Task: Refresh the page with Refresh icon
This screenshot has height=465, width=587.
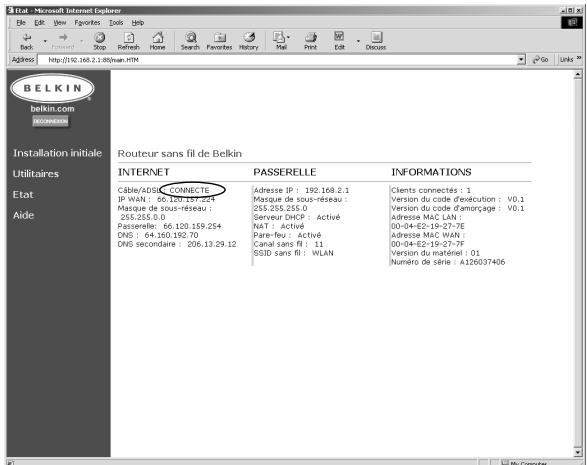Action: 129,37
